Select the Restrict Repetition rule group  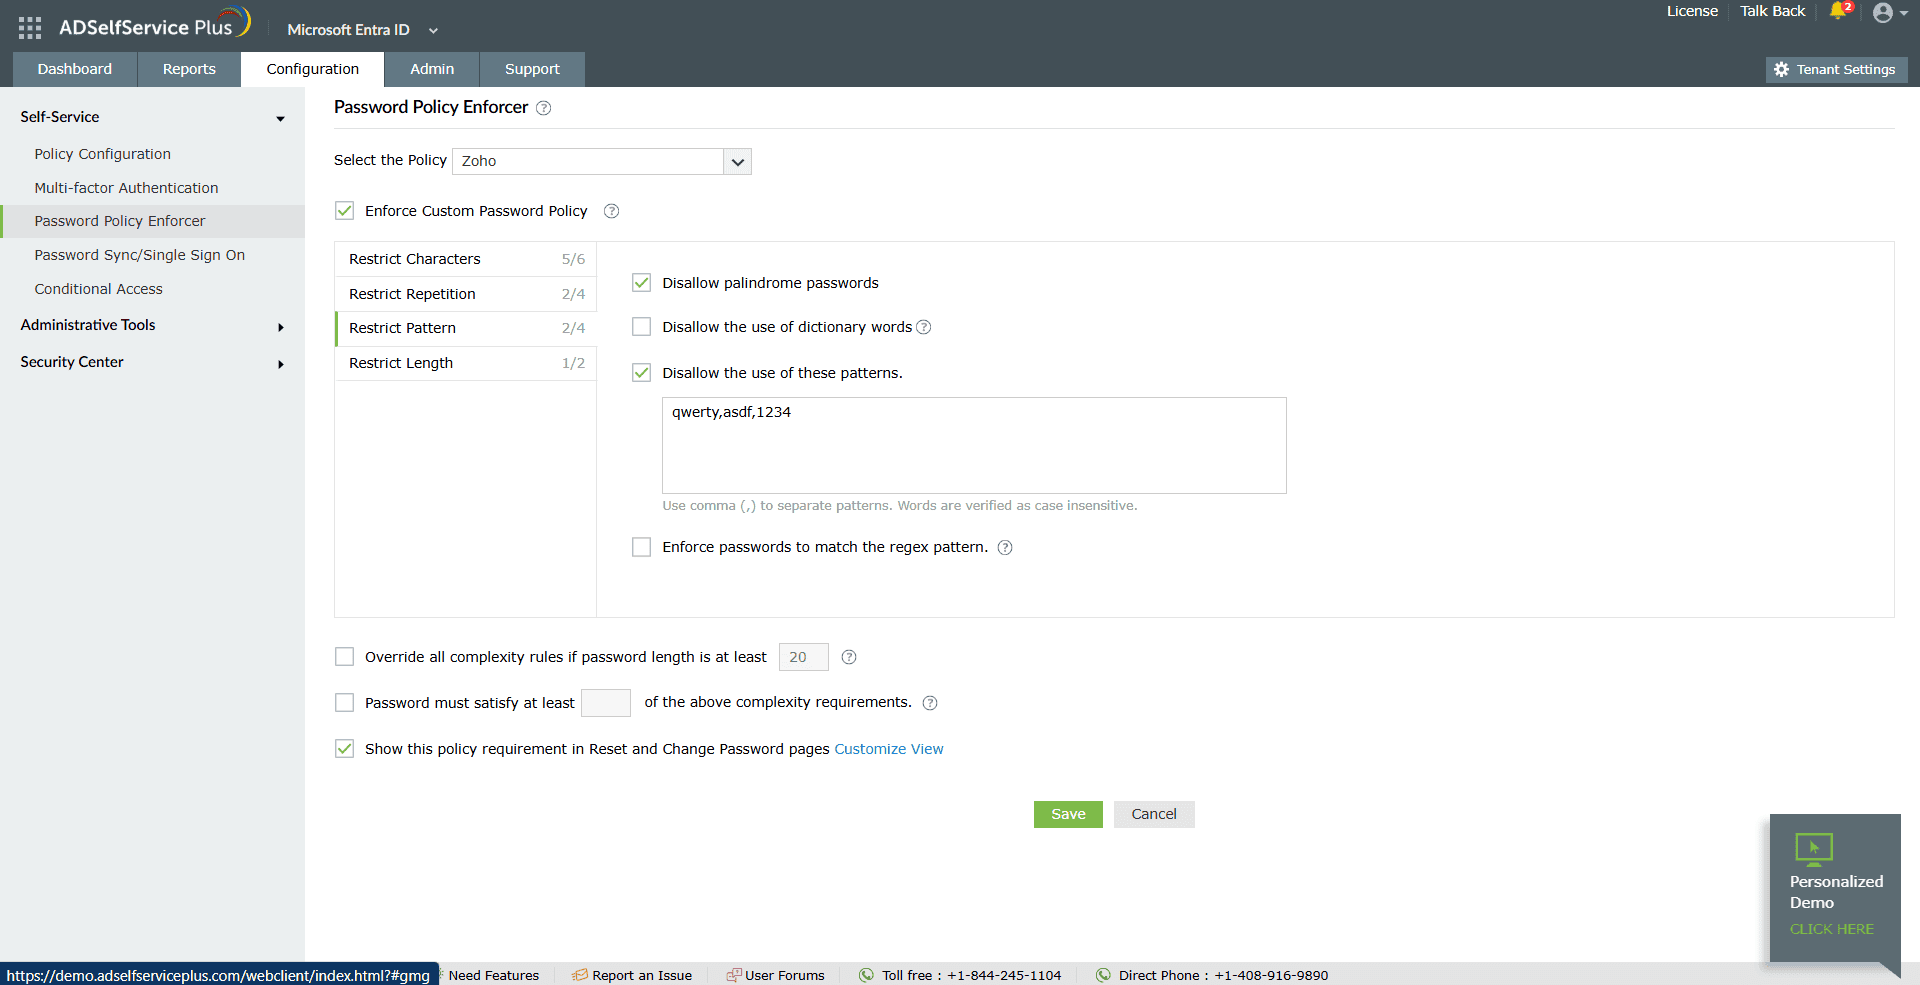[x=466, y=294]
